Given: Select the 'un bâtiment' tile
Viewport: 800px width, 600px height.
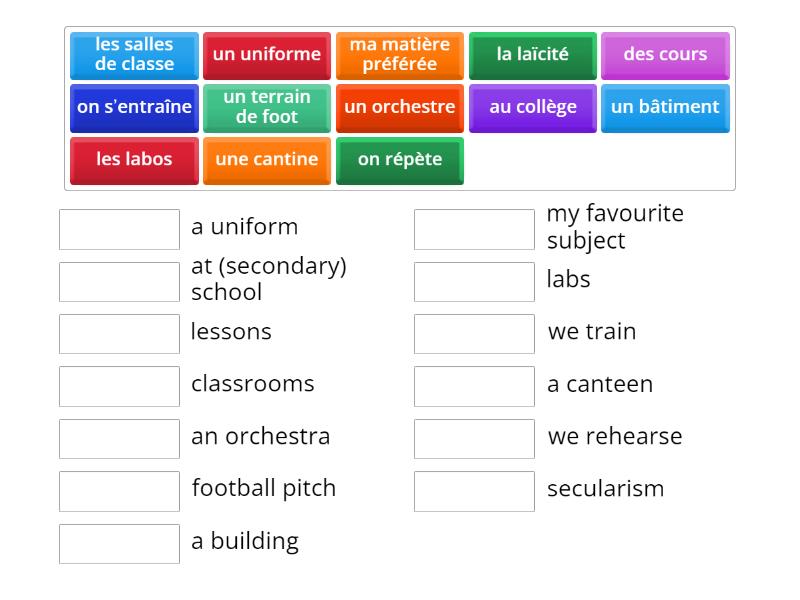Looking at the screenshot, I should click(x=665, y=107).
